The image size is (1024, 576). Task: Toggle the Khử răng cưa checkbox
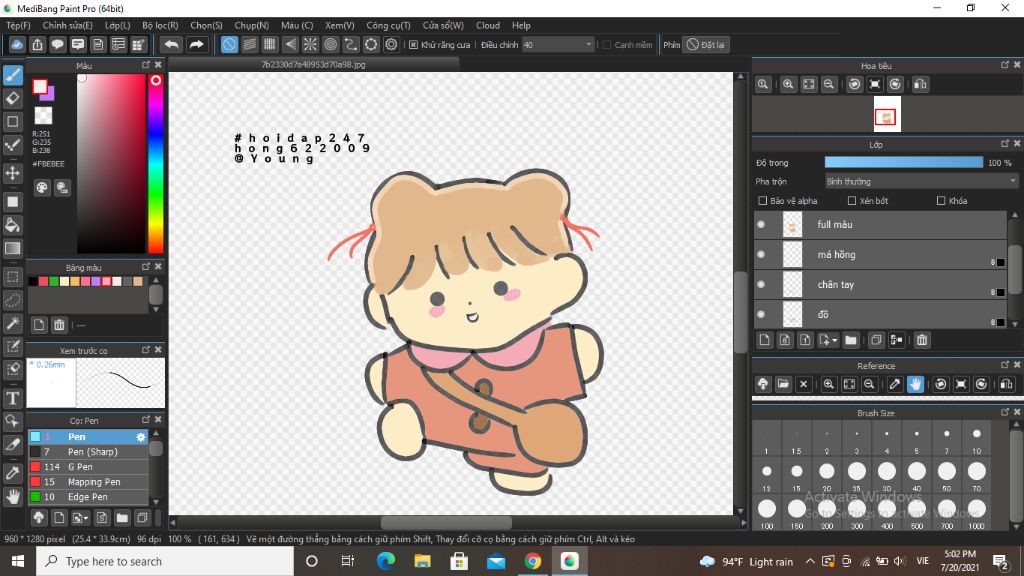pos(413,45)
